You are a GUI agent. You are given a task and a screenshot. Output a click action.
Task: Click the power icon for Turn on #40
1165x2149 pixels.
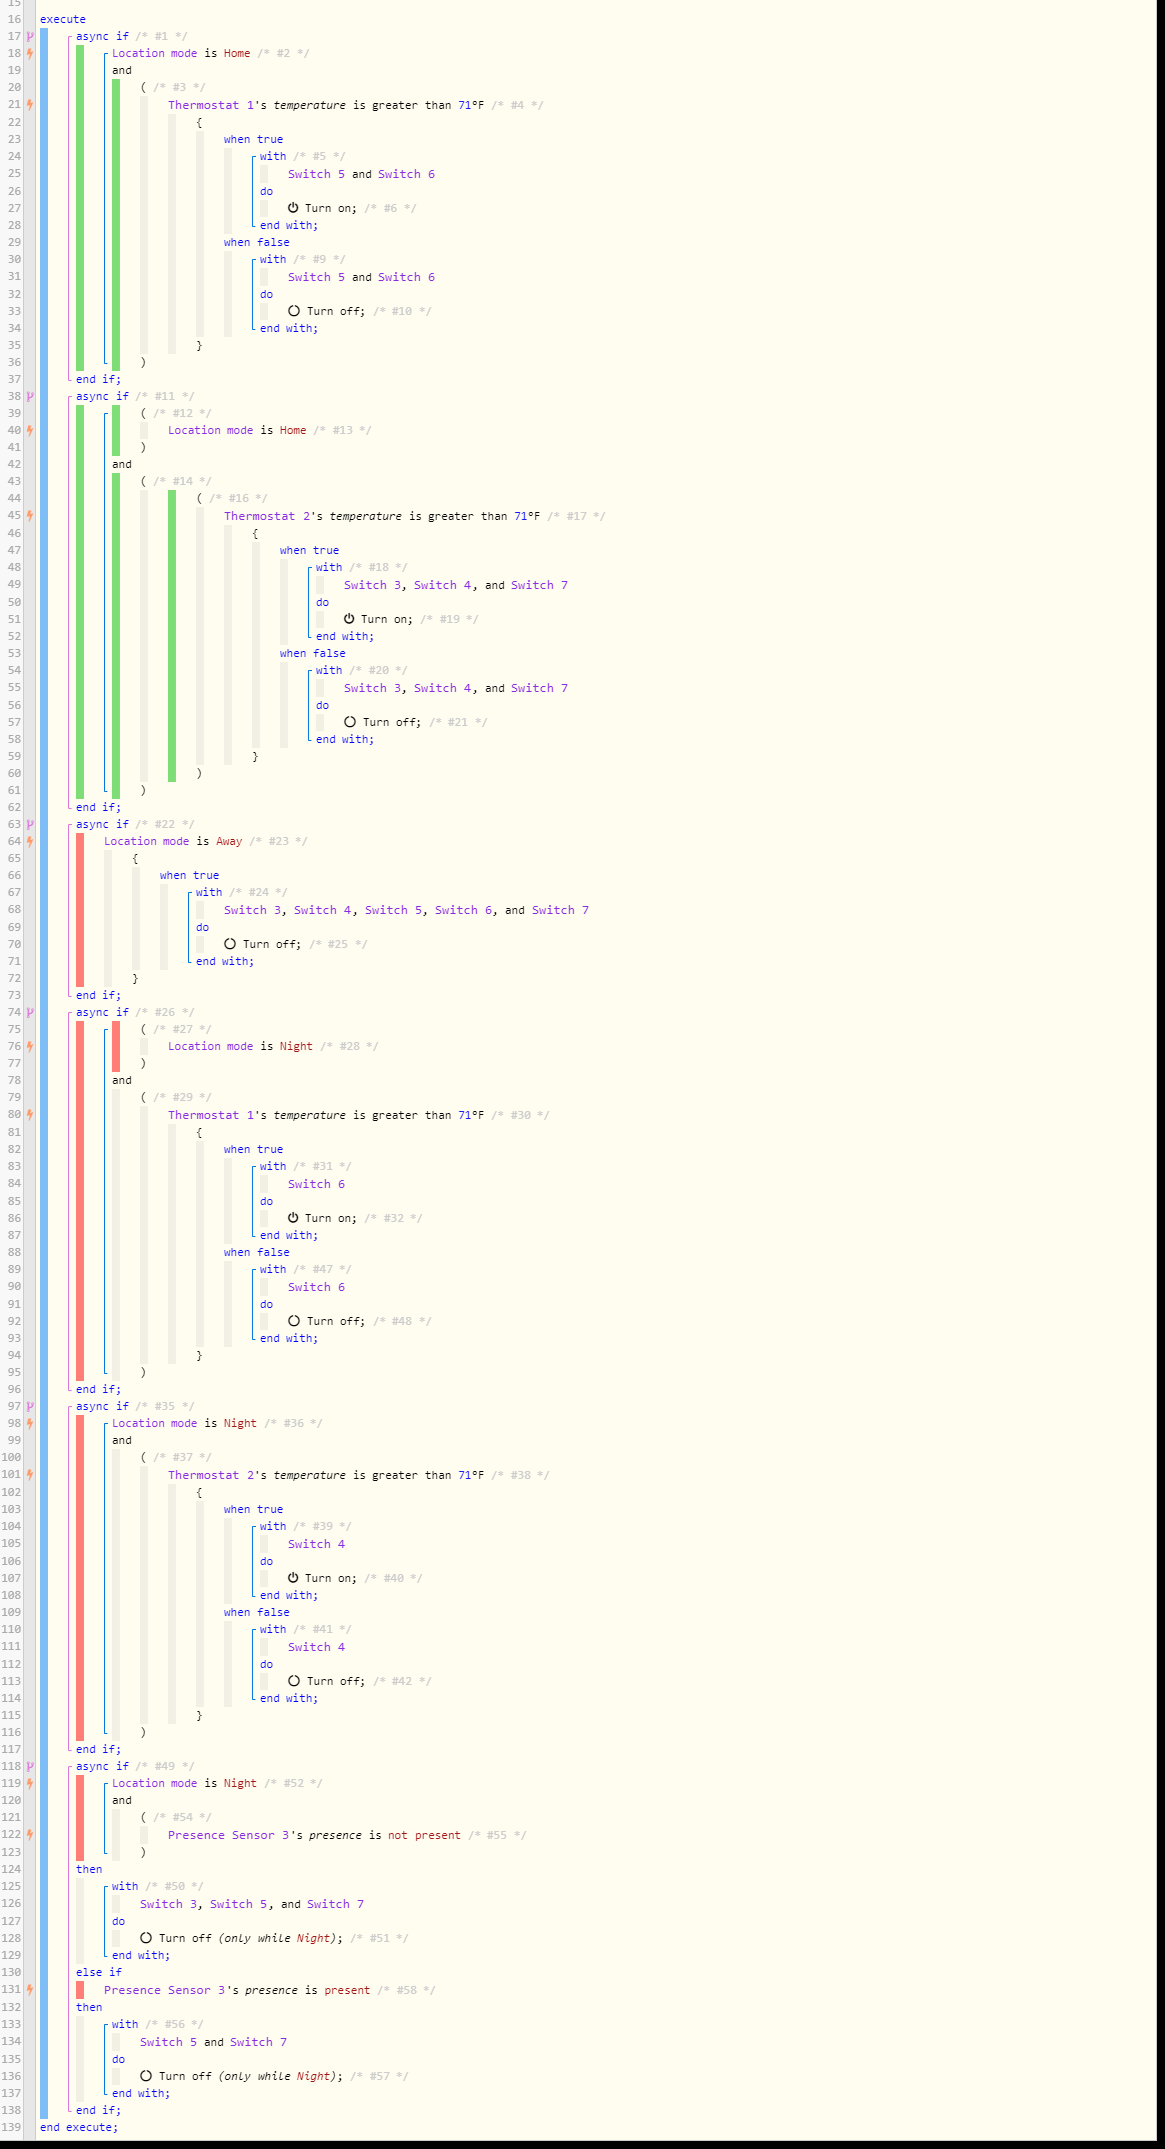point(293,1578)
